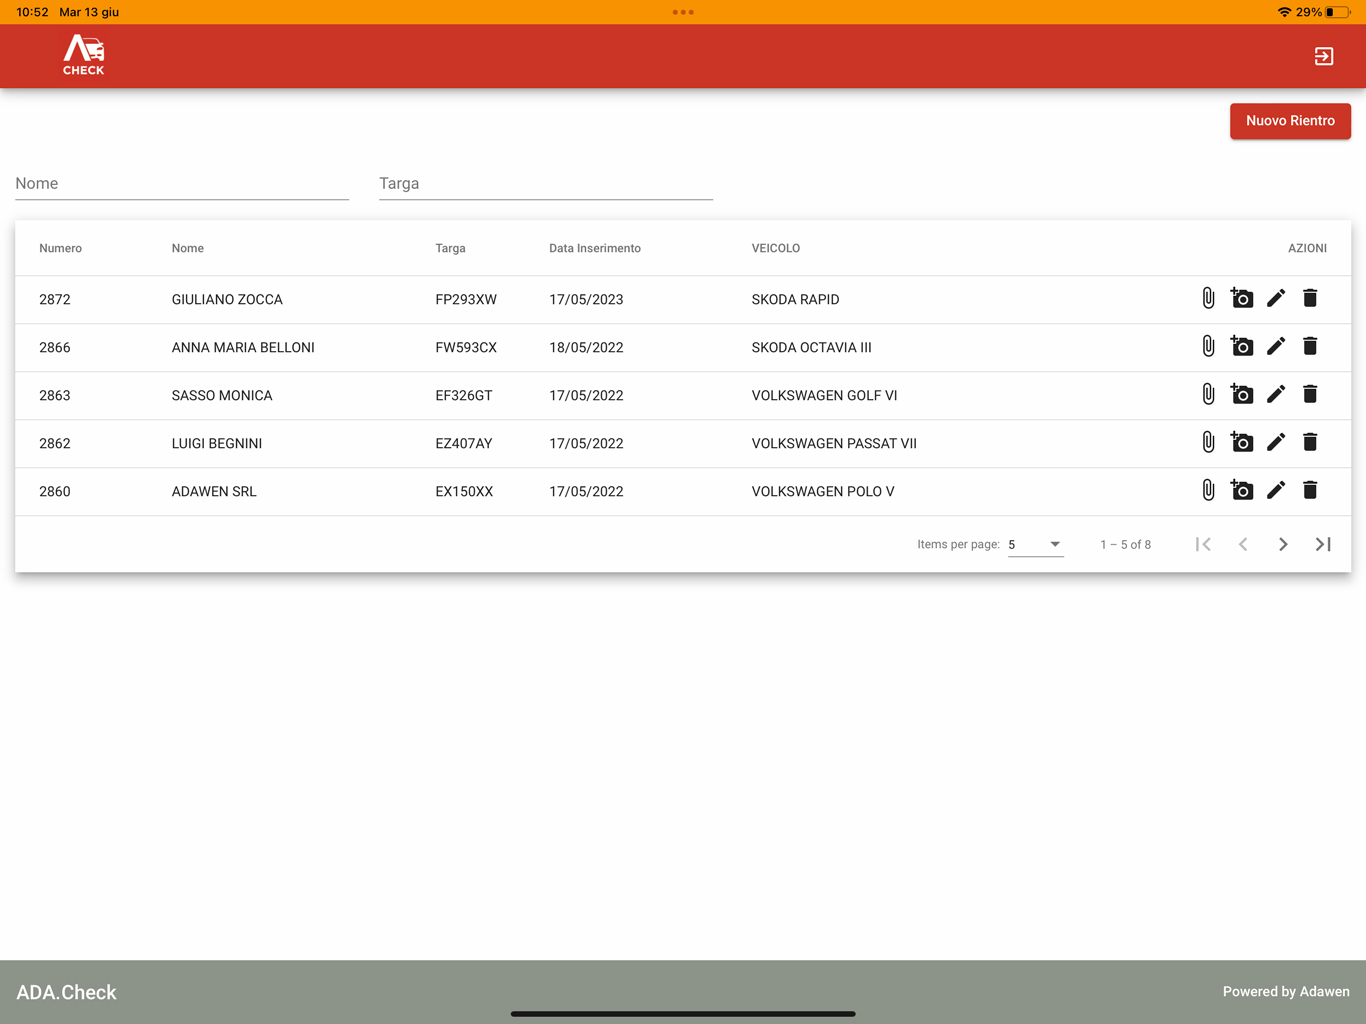Click the logout icon in header
This screenshot has height=1024, width=1366.
click(x=1324, y=56)
